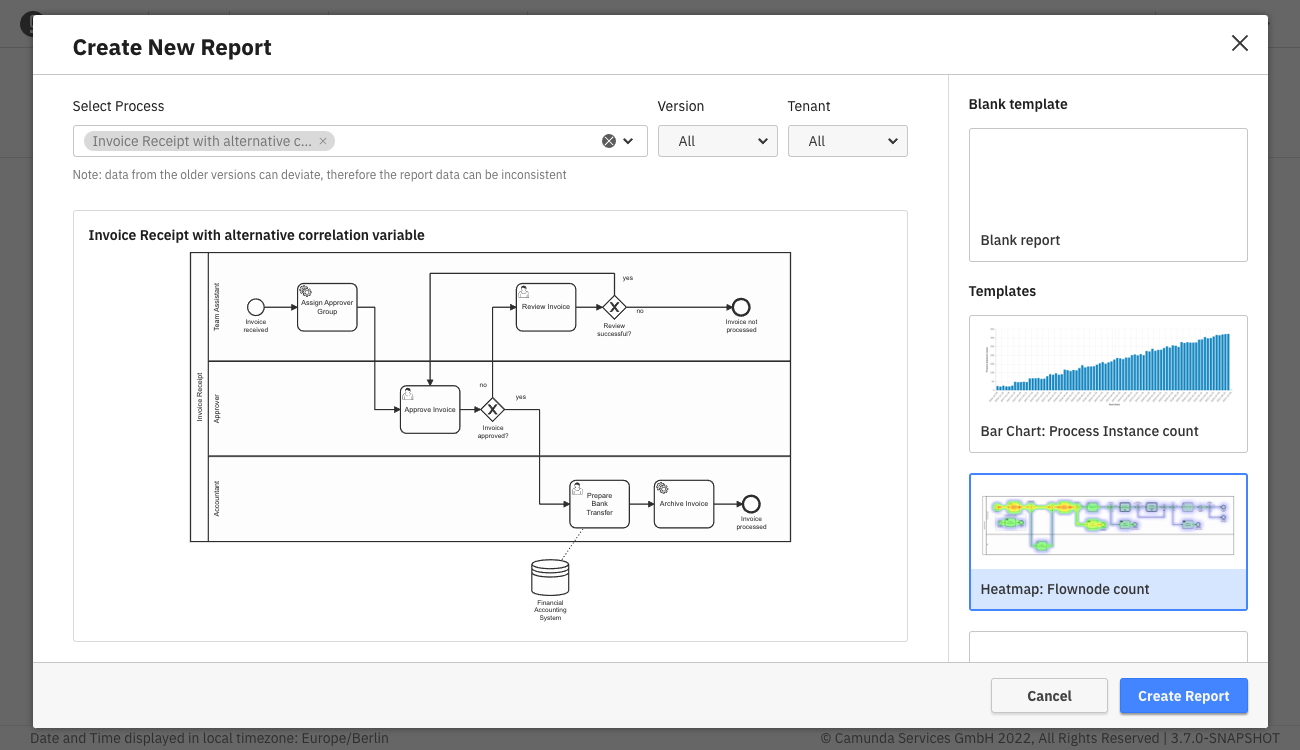Clear the Select Process field selection
Screen dimensions: 1300x750
(608, 141)
